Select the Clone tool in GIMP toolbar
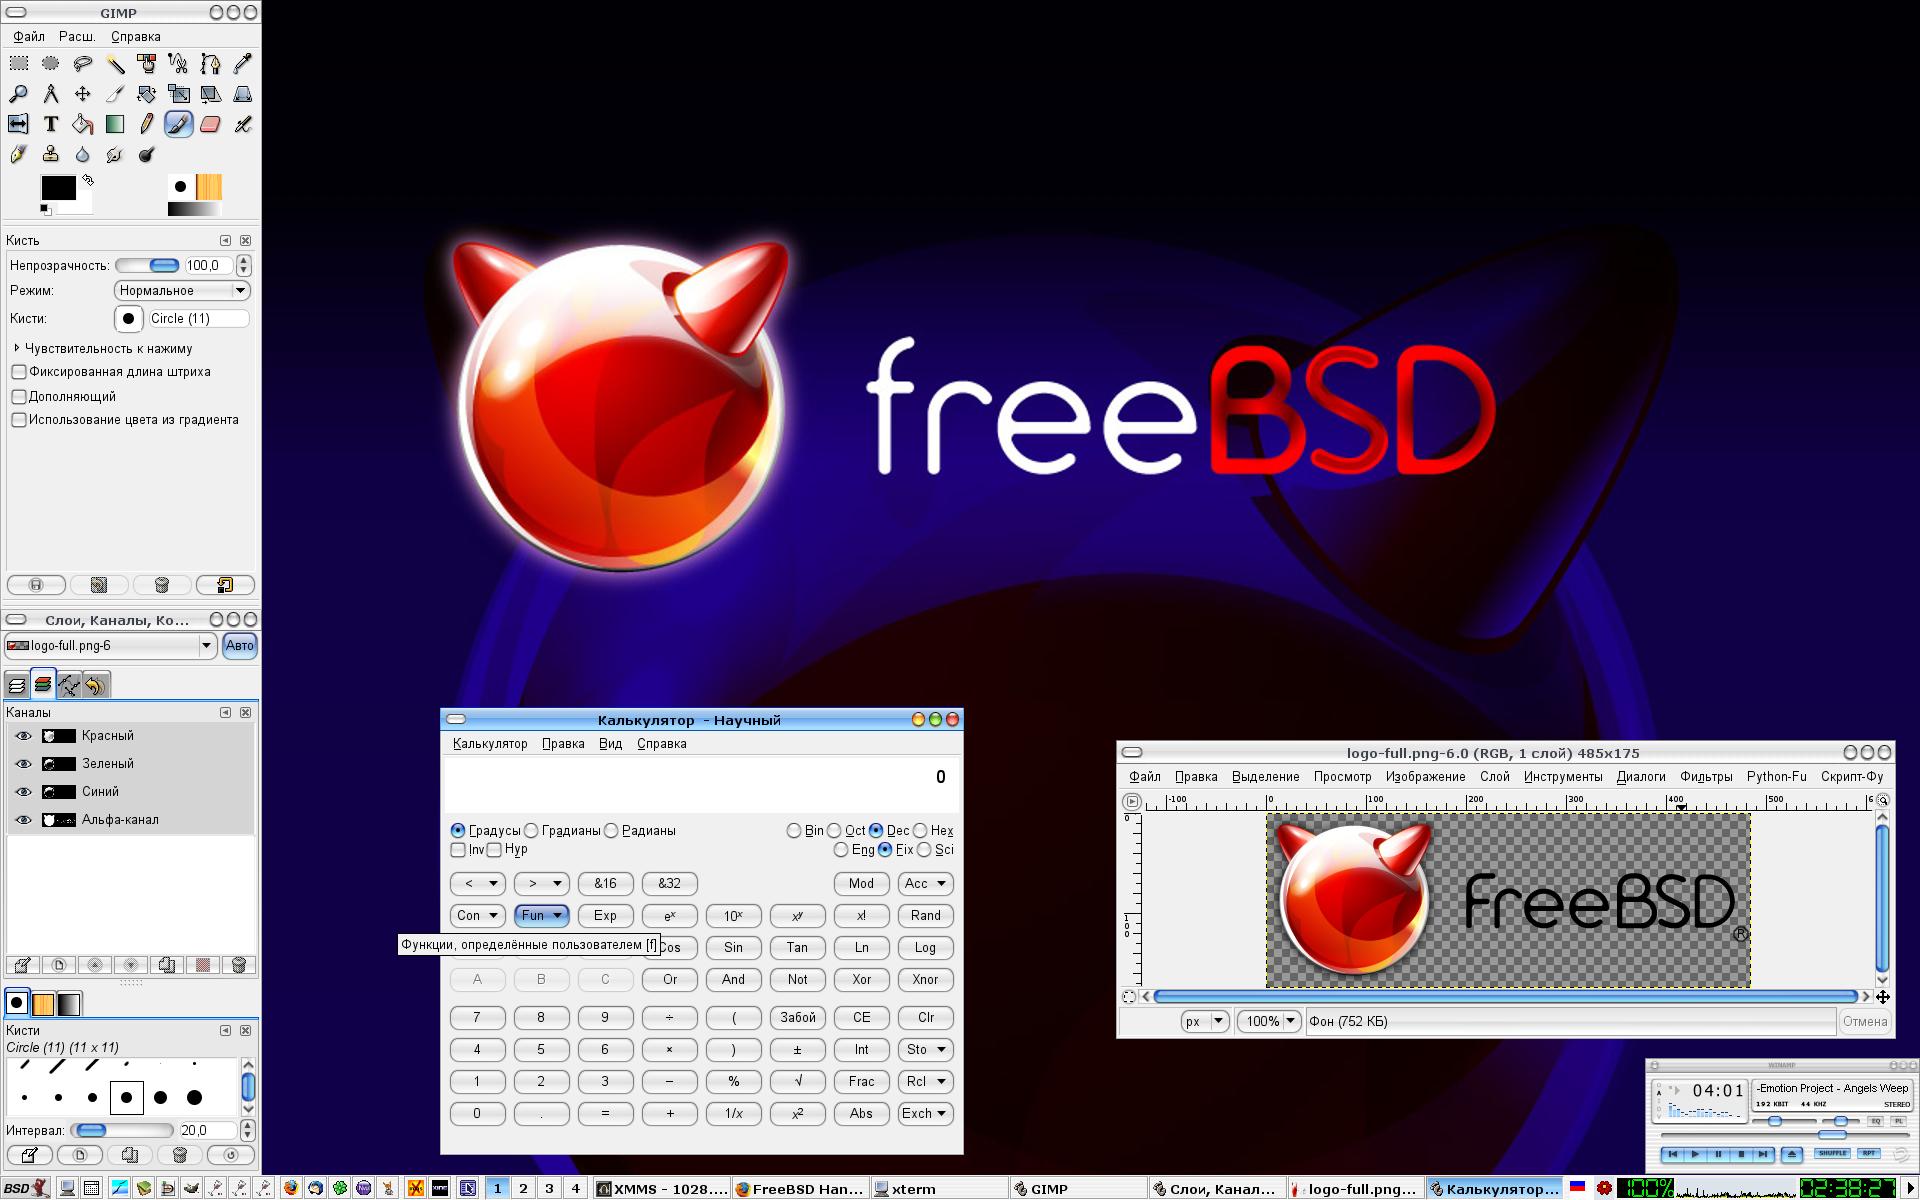1920x1200 pixels. tap(51, 153)
